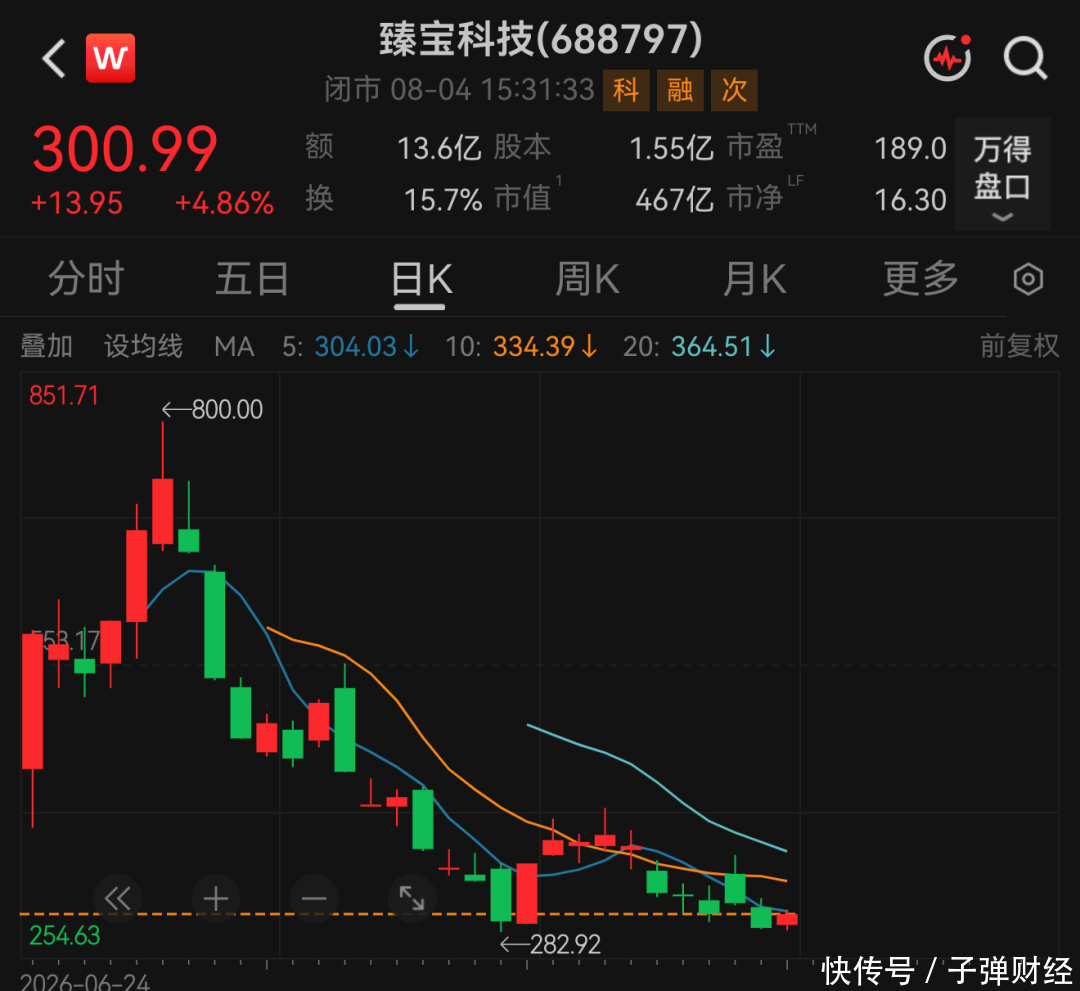
Task: Zoom out chart with minus icon
Action: pyautogui.click(x=314, y=899)
